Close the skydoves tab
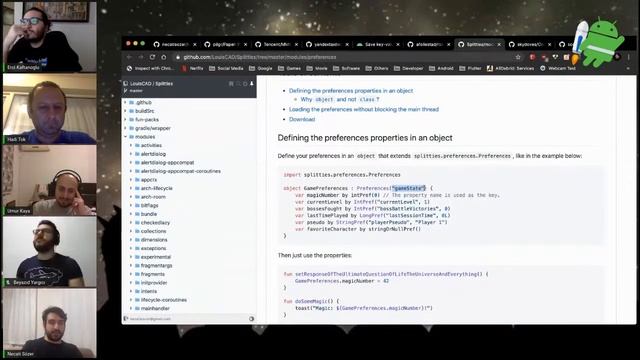The width and height of the screenshot is (640, 360). (x=549, y=44)
